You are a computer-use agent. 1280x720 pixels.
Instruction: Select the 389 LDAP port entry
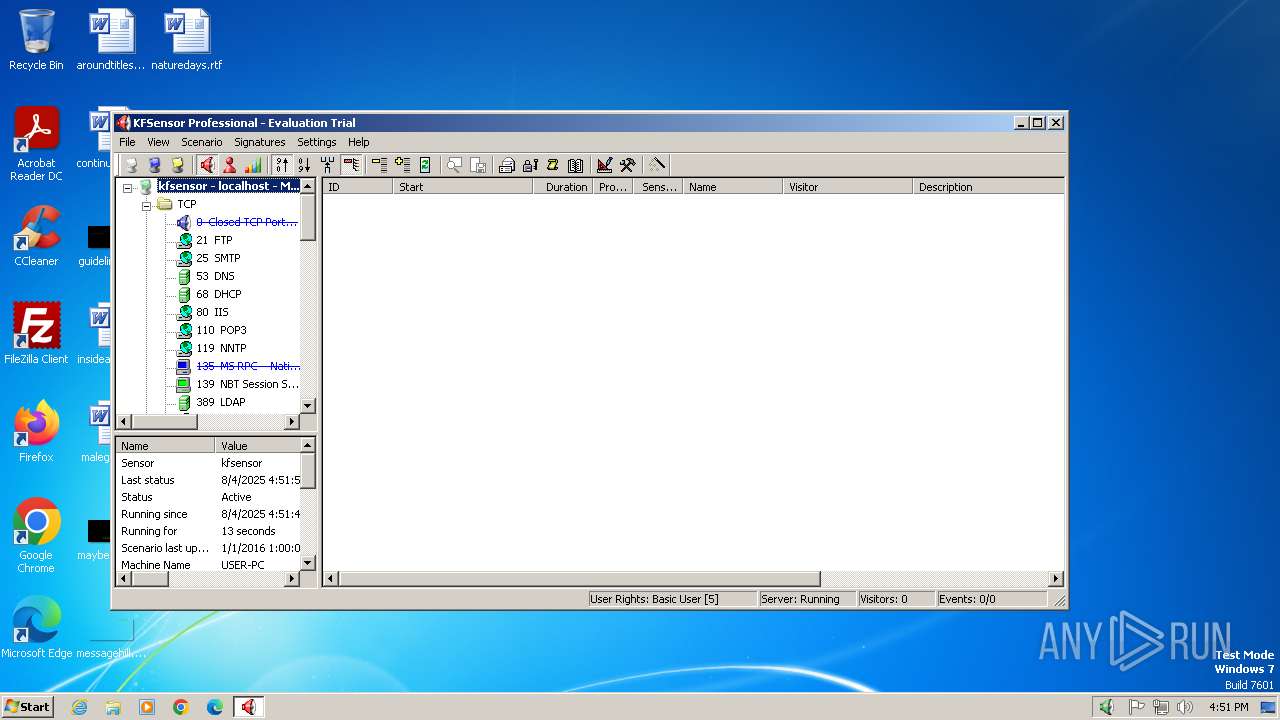[x=220, y=402]
